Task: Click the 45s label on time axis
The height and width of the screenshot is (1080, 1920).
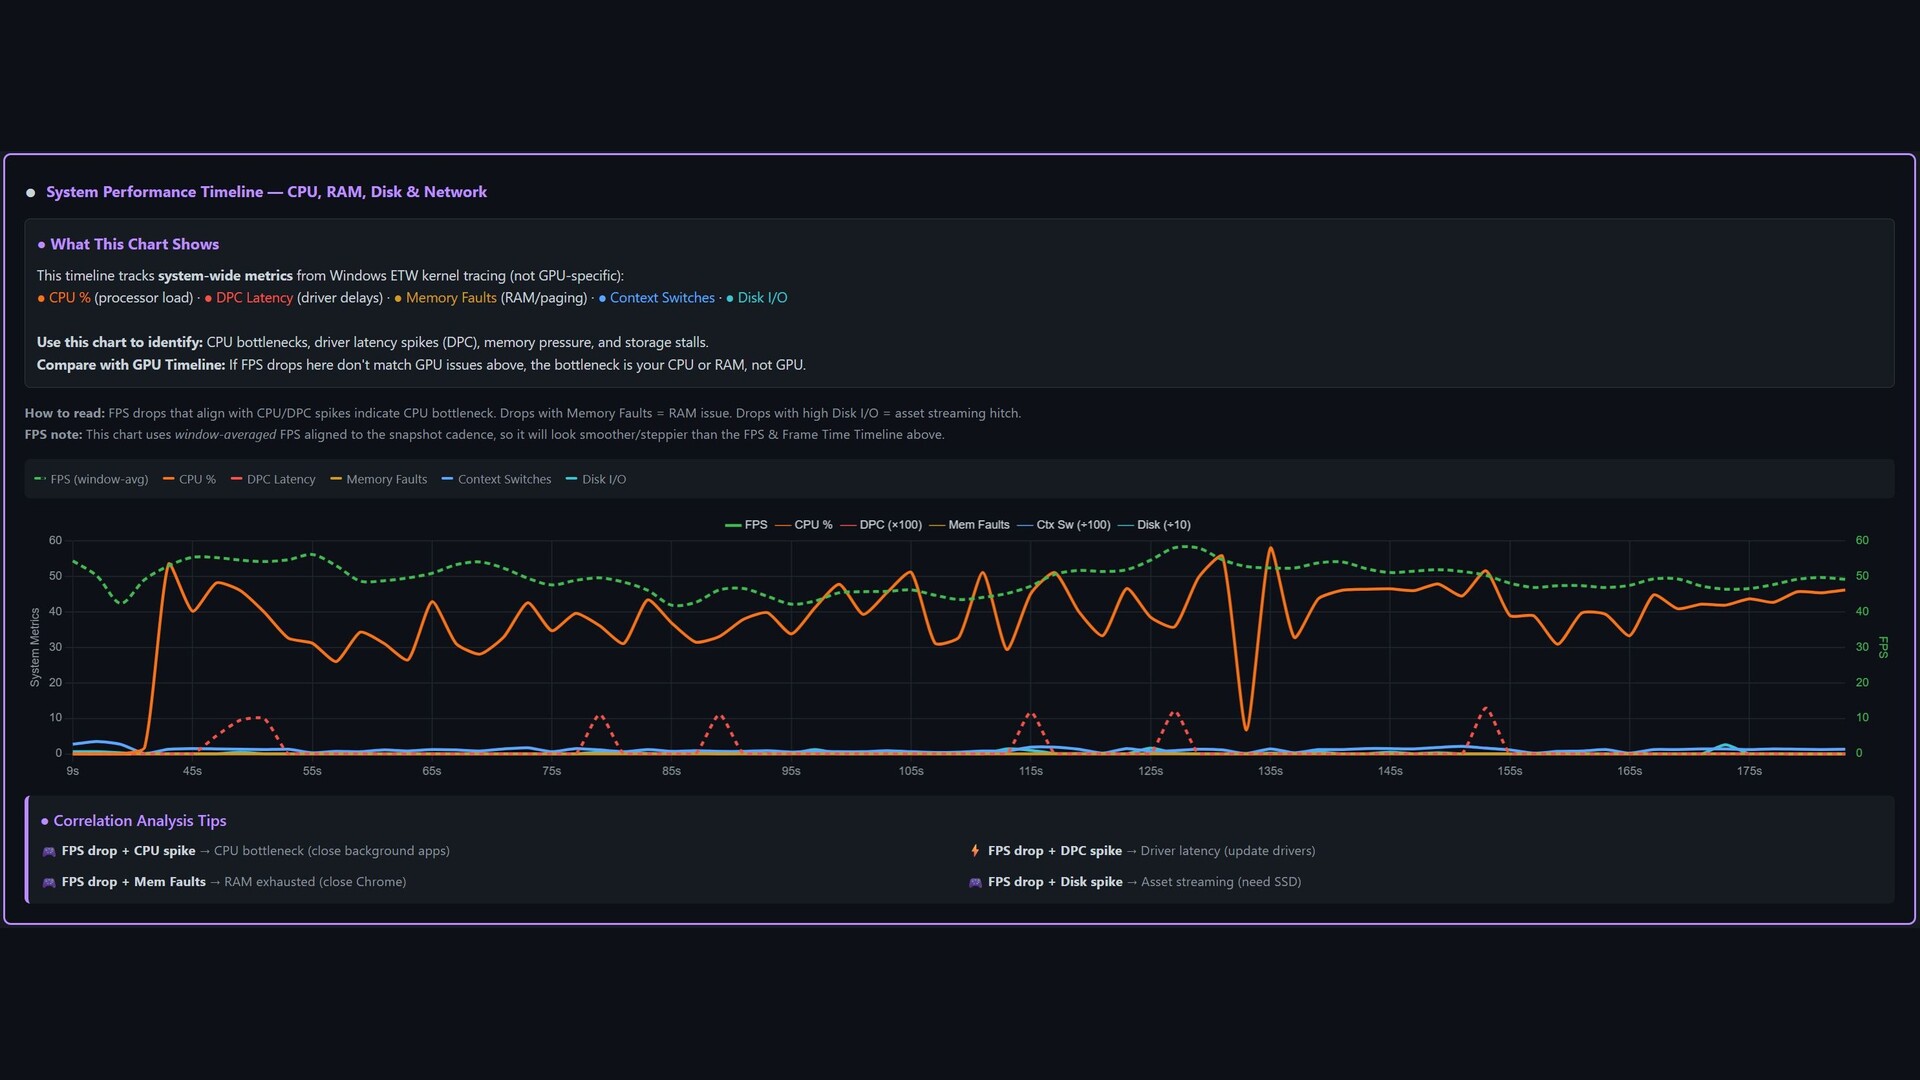Action: (192, 771)
